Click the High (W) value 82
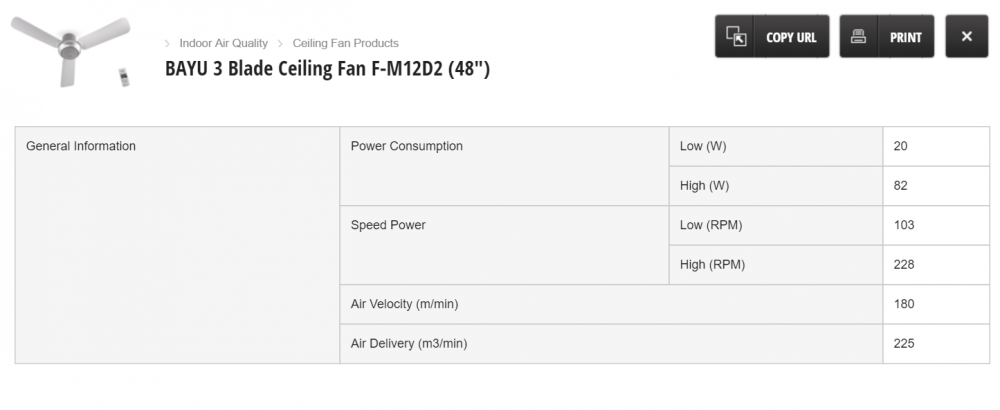 (901, 186)
